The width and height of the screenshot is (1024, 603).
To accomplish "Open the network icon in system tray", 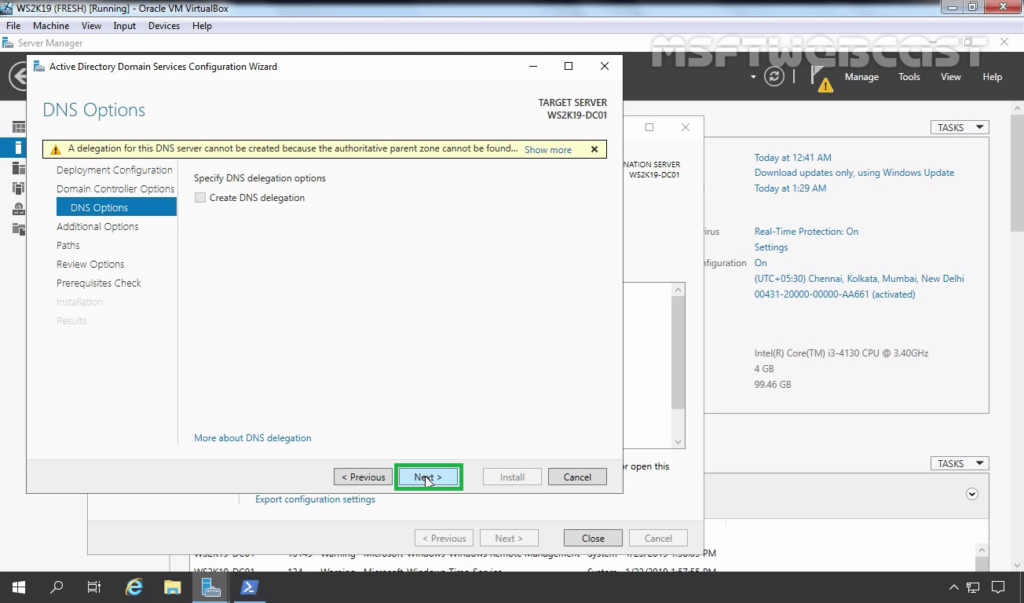I will (973, 587).
